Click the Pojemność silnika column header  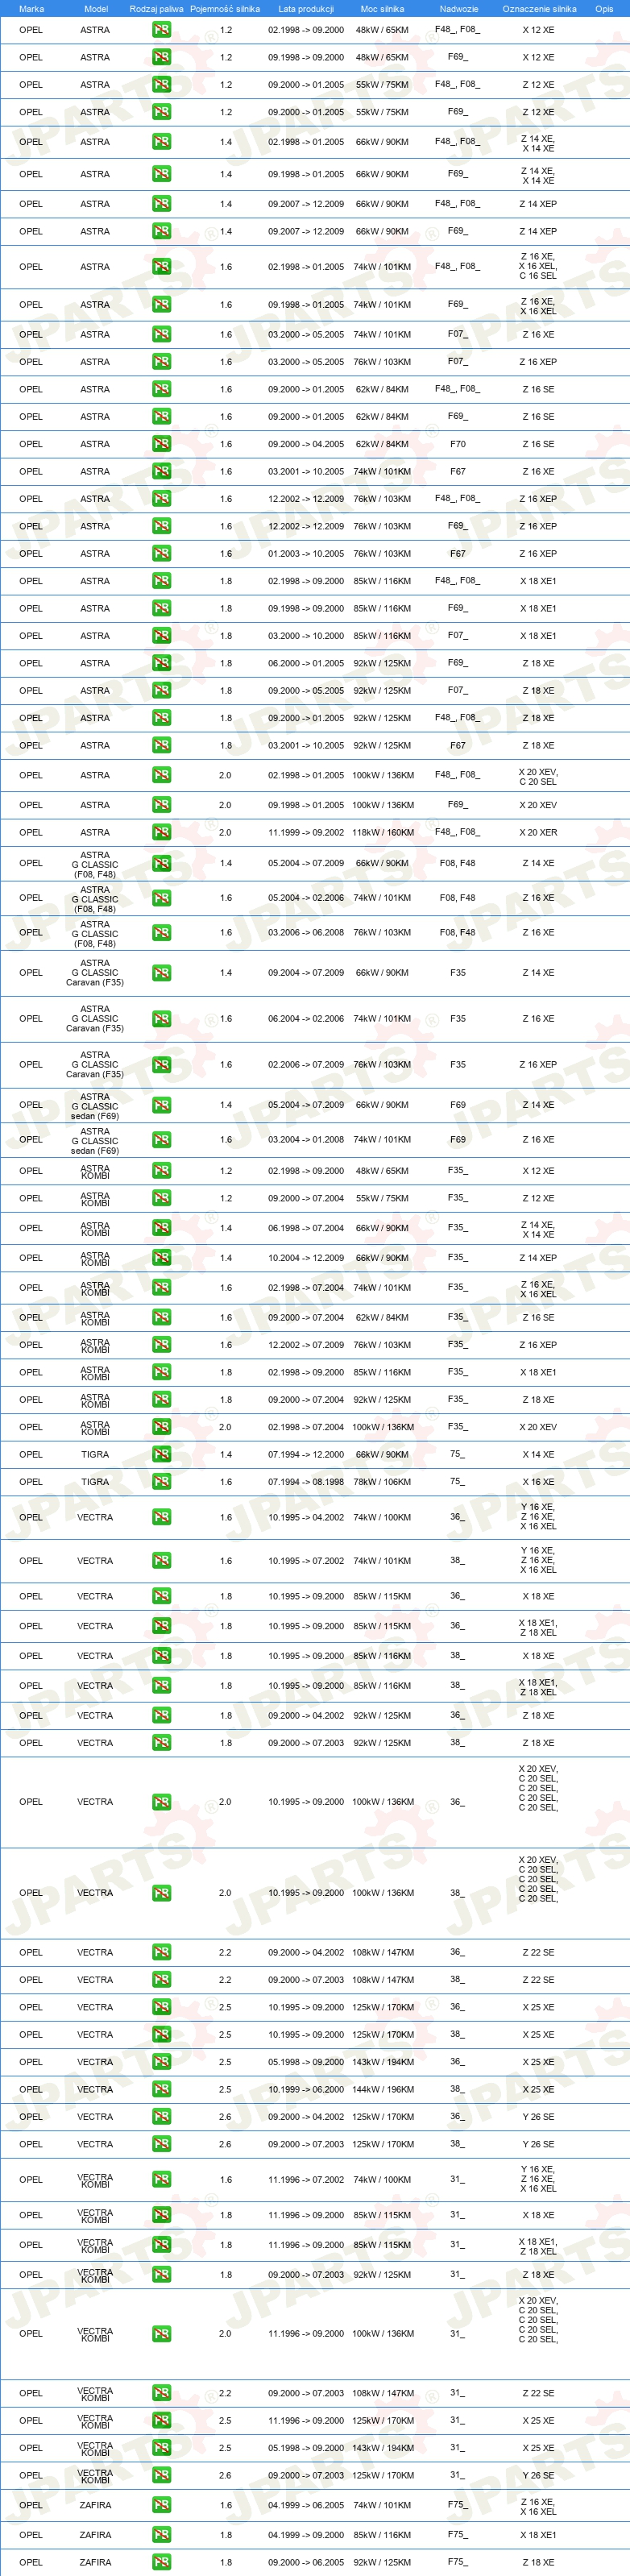coord(225,9)
